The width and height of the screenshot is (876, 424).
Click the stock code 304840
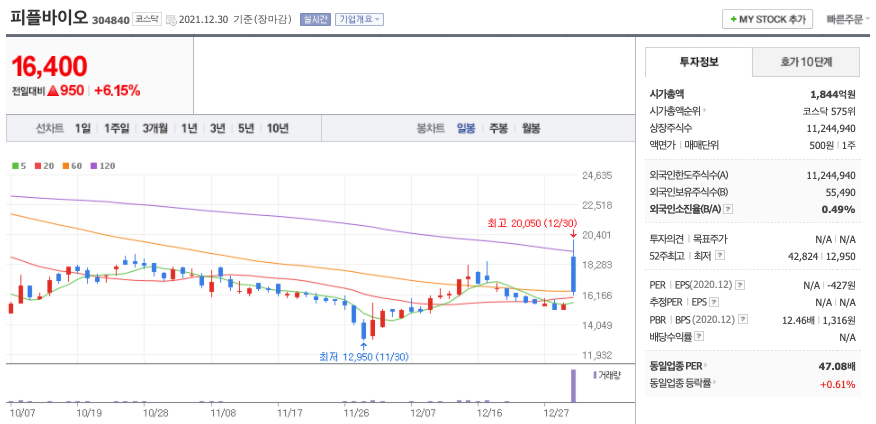[x=112, y=21]
